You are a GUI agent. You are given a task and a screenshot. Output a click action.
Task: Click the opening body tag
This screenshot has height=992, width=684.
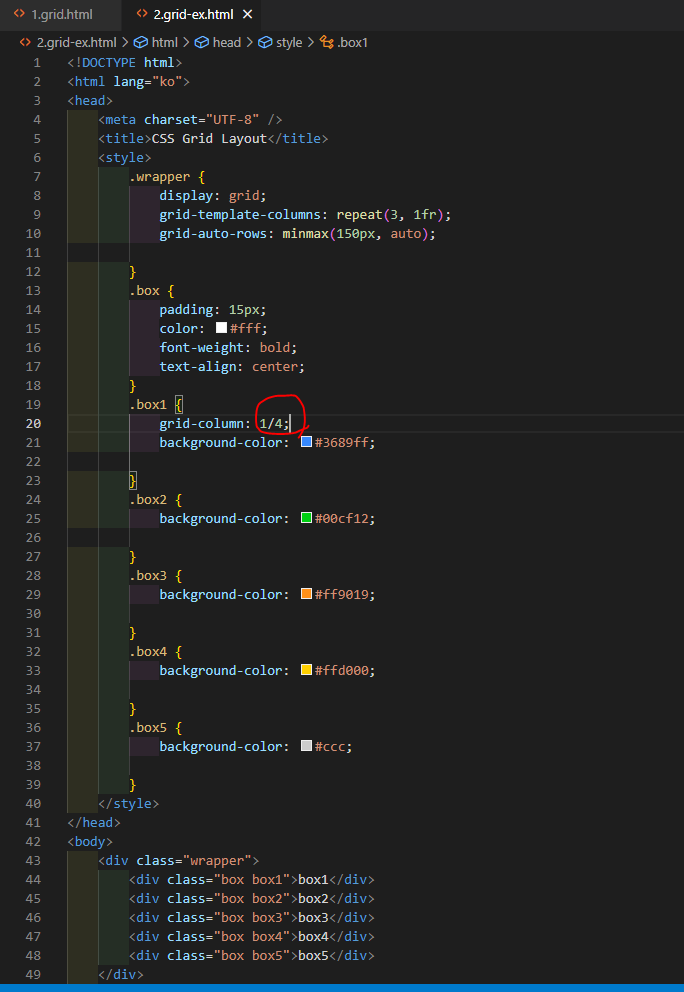[x=90, y=841]
